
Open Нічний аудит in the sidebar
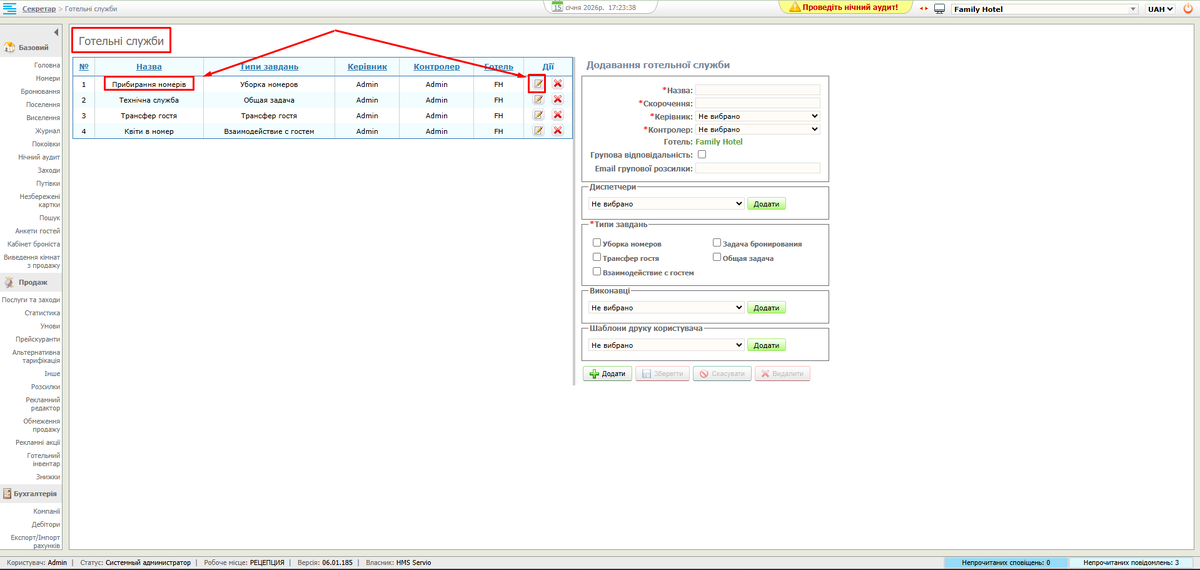[39, 157]
